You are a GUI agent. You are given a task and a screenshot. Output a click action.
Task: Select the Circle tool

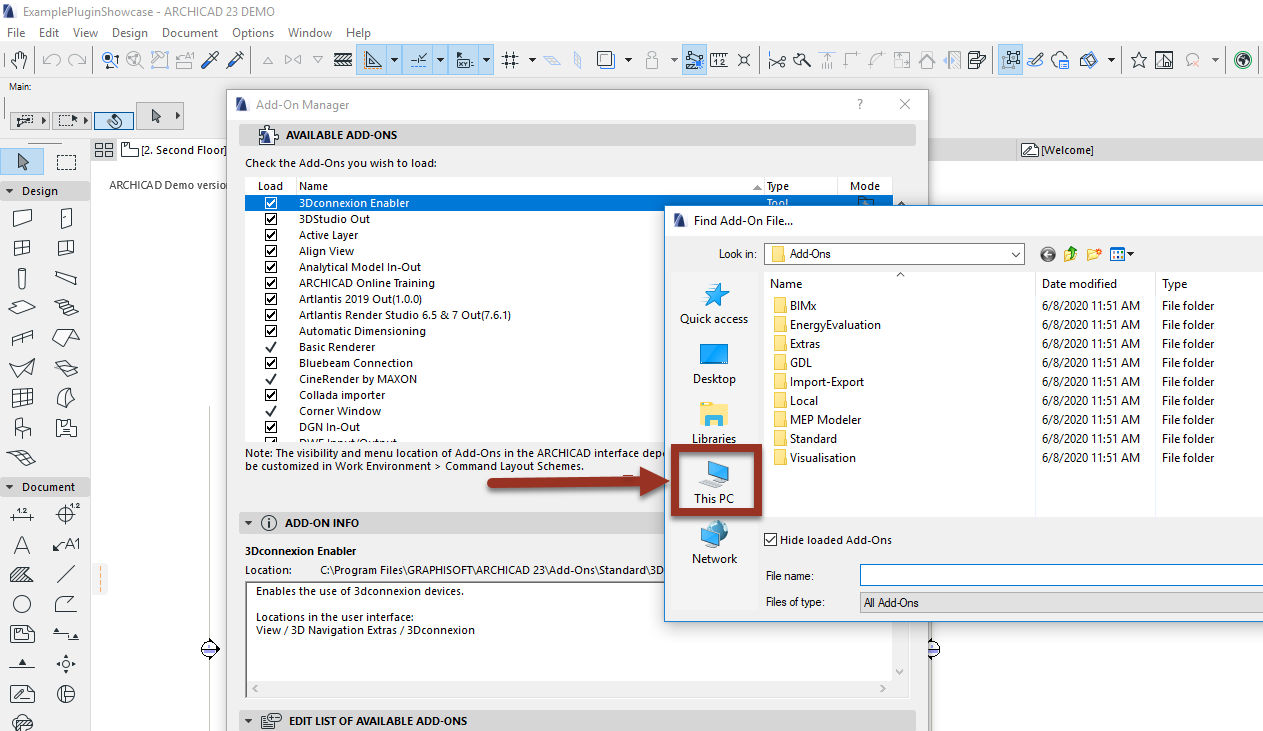(22, 605)
